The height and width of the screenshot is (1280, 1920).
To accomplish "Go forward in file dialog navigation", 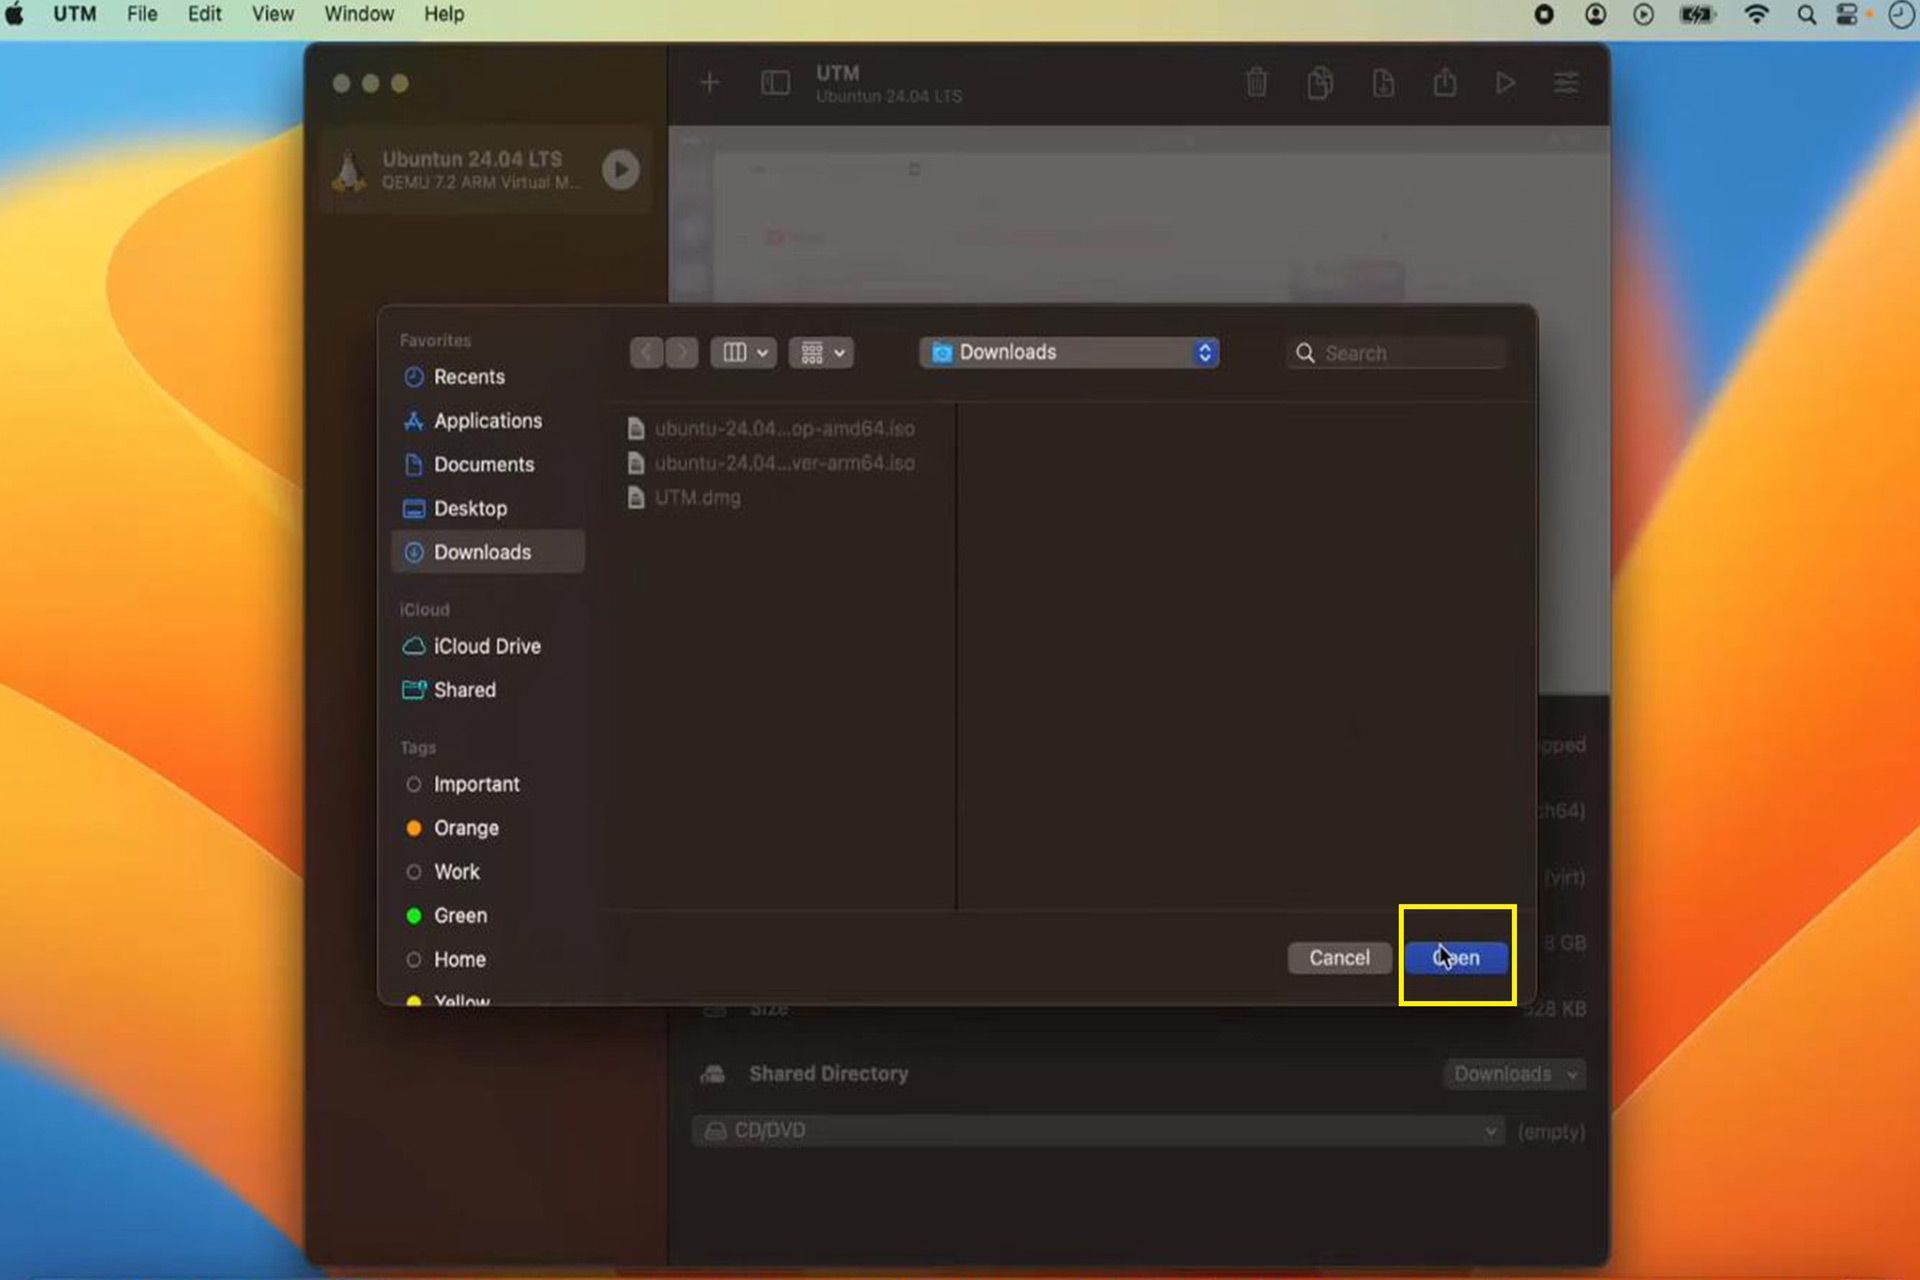I will coord(682,352).
